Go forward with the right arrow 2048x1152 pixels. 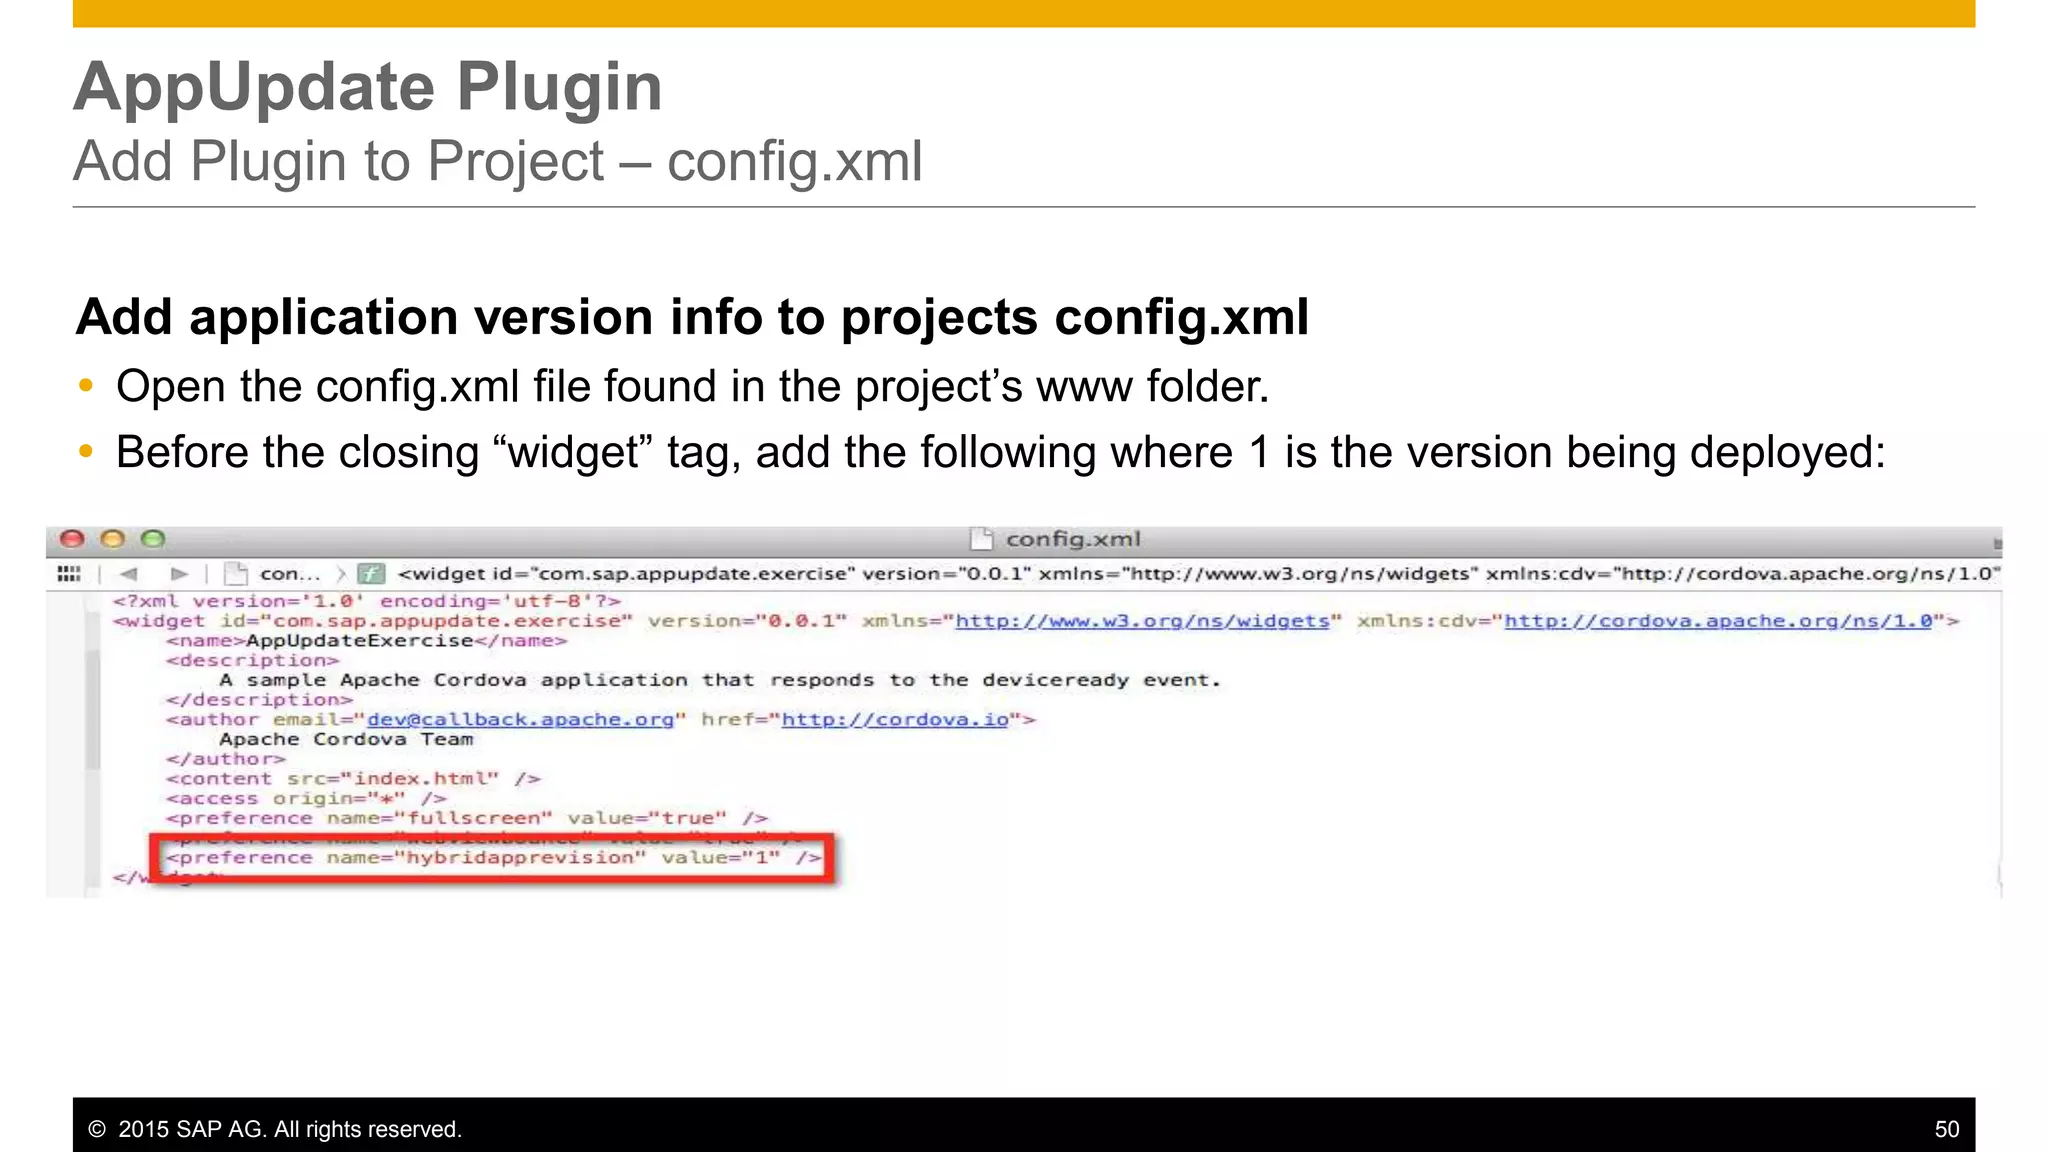pyautogui.click(x=179, y=573)
